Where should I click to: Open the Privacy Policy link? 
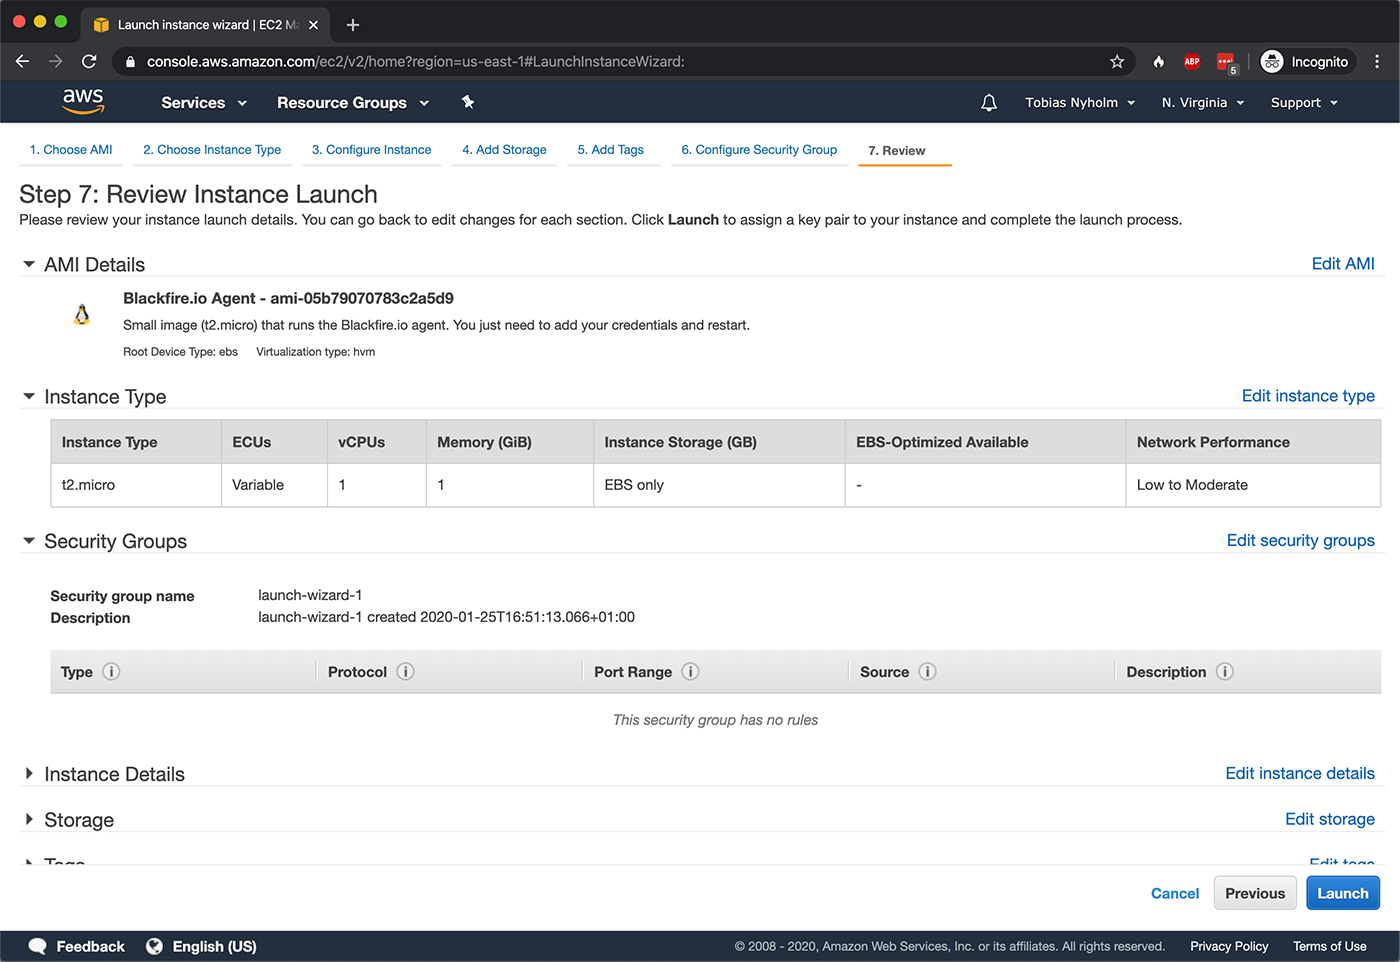pyautogui.click(x=1229, y=946)
